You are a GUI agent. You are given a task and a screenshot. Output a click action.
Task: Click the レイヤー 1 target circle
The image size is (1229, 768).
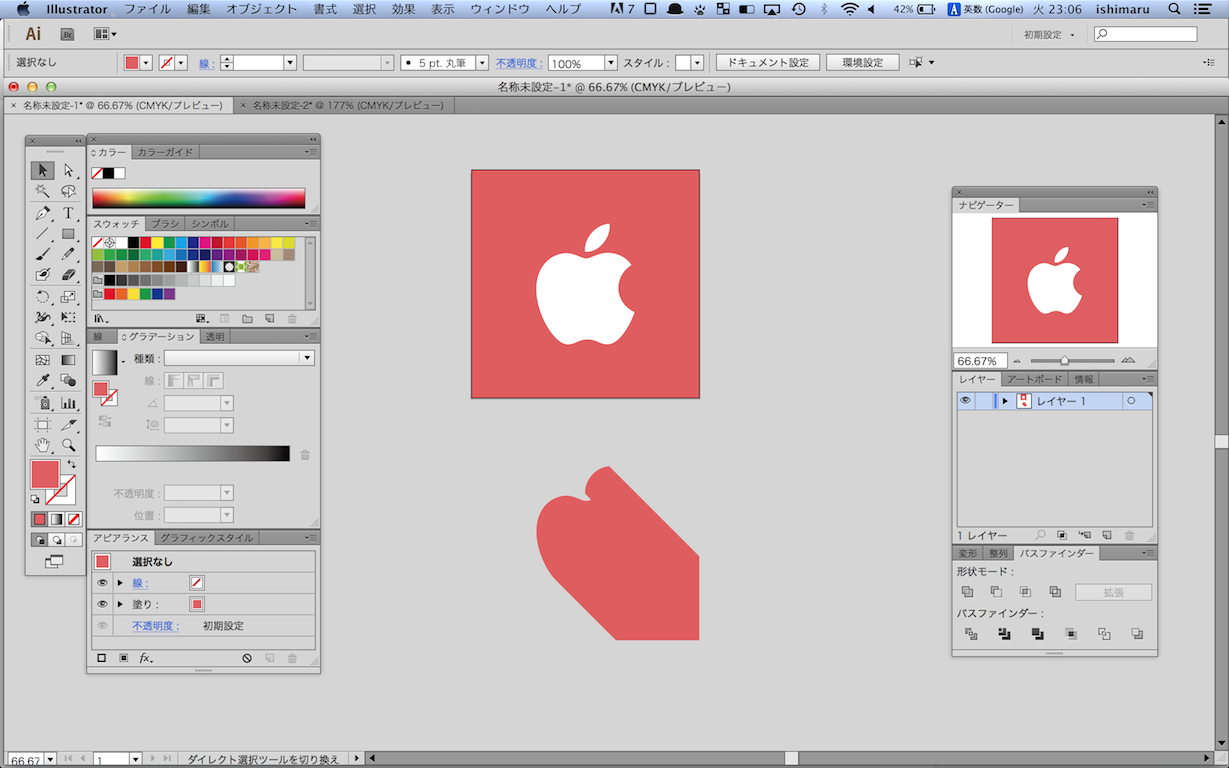tap(1131, 401)
